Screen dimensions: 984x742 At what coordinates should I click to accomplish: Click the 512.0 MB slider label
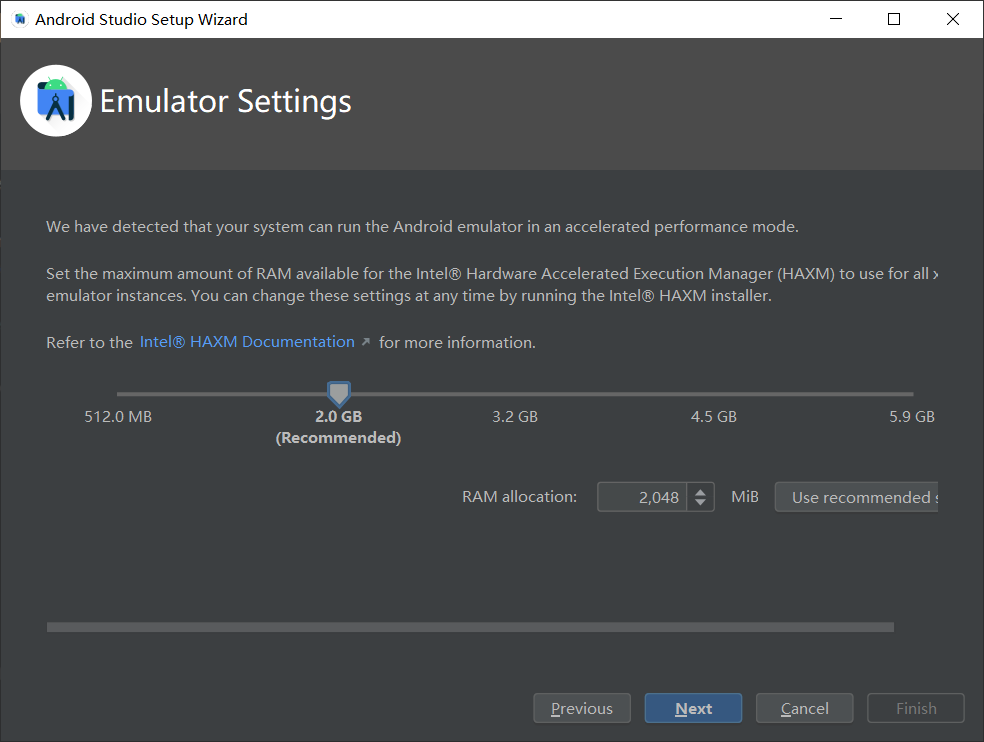[118, 417]
